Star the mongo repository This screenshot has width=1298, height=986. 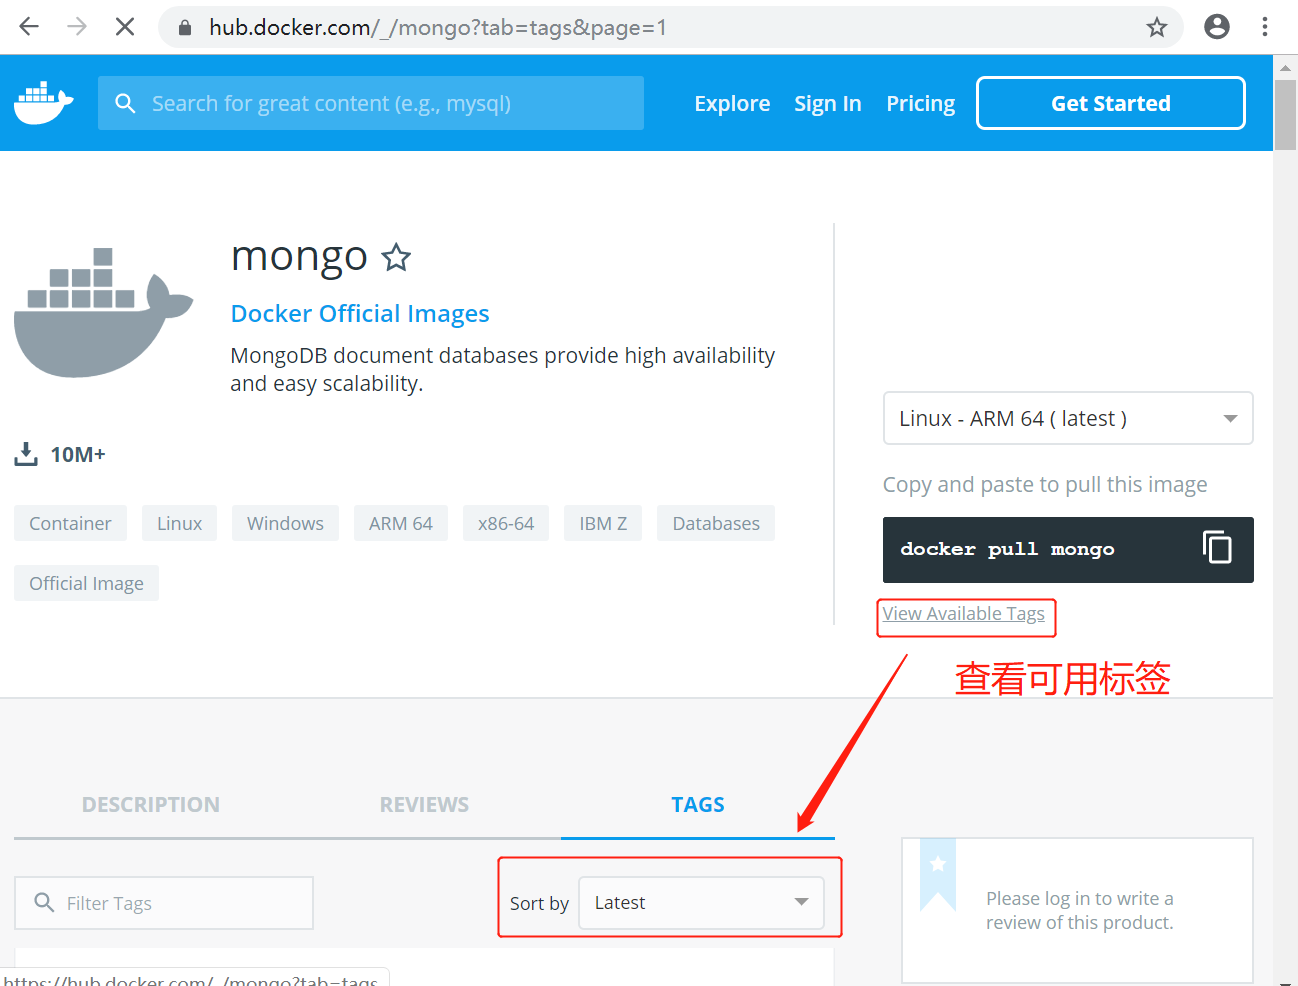tap(397, 258)
